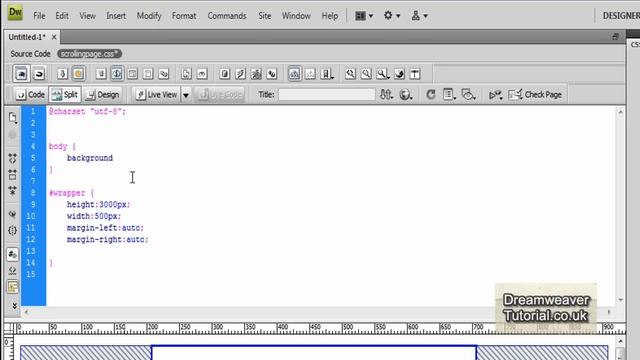
Task: Click the Expand All icon
Action: [x=13, y=191]
